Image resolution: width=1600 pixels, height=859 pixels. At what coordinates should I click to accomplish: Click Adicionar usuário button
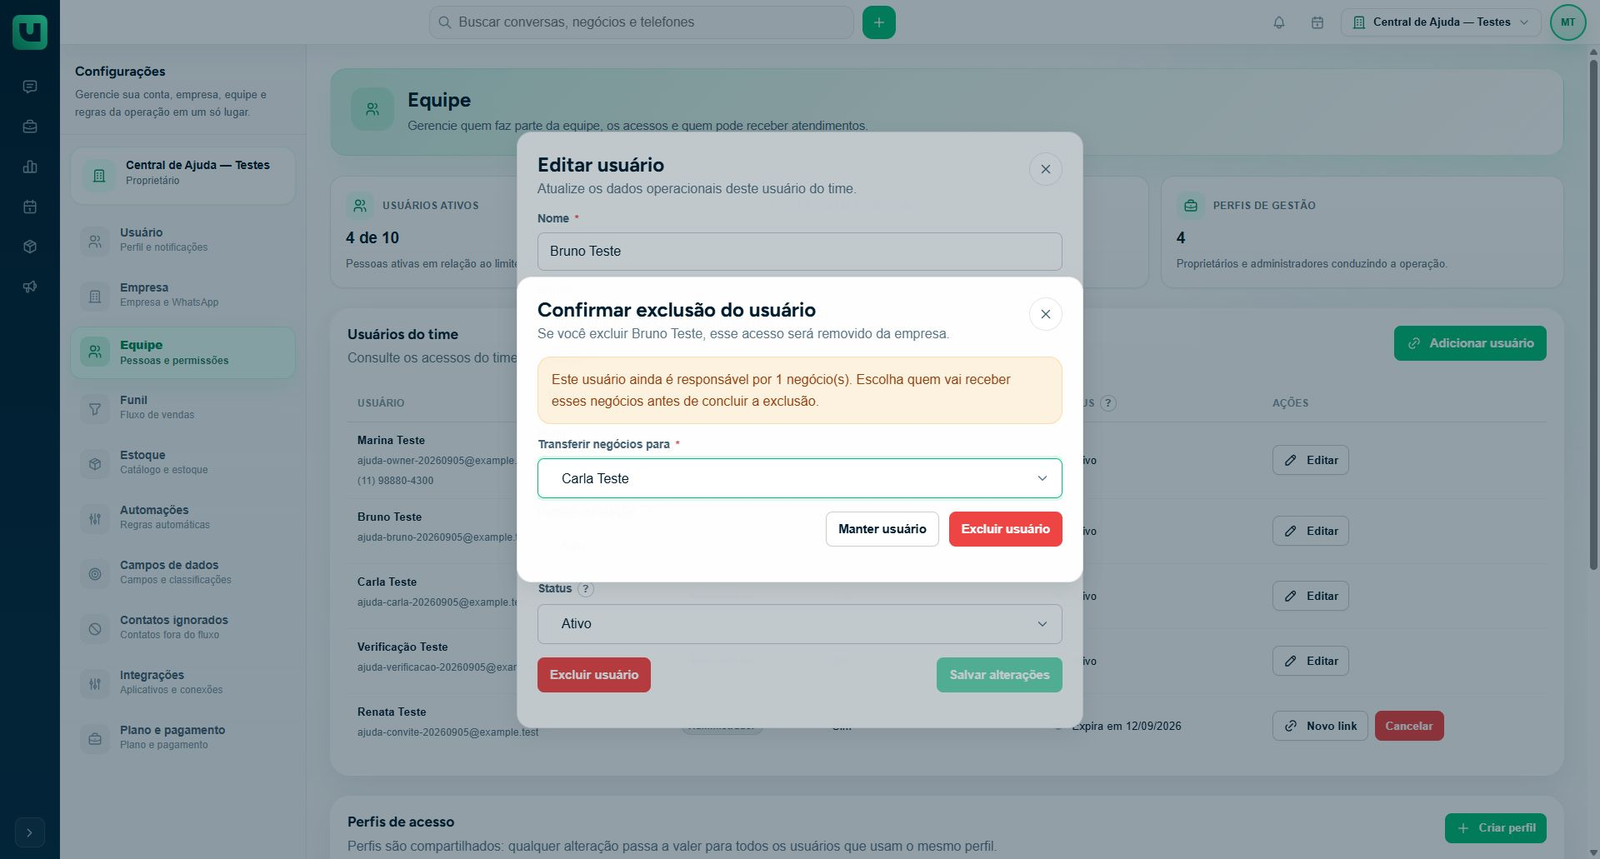[x=1470, y=343]
